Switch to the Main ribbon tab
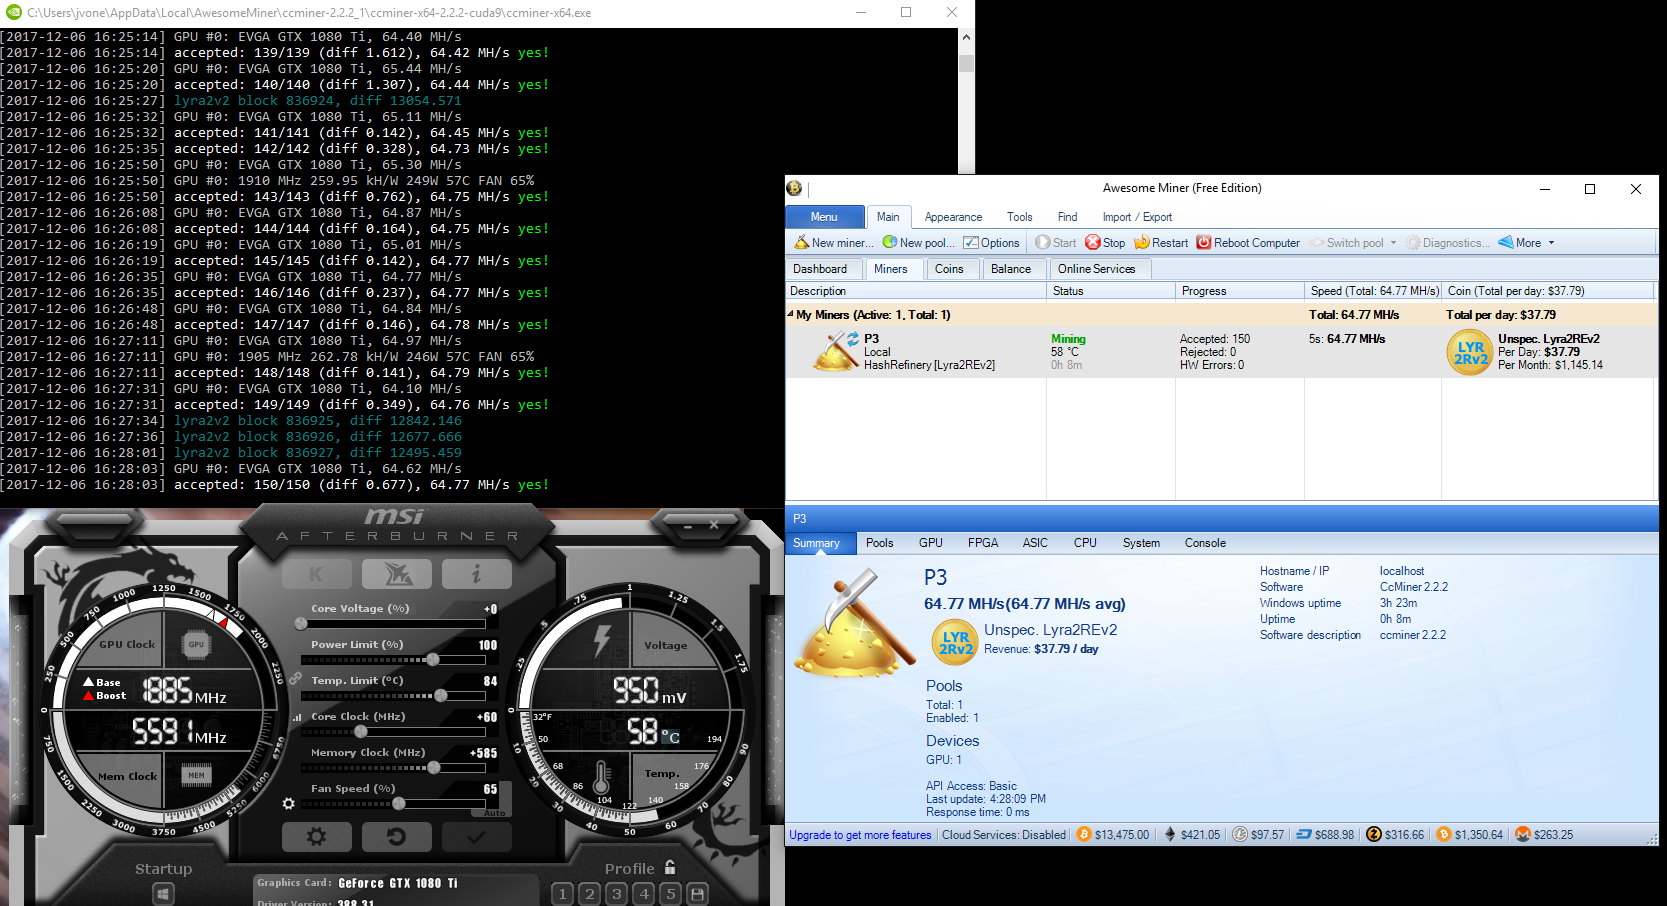The width and height of the screenshot is (1667, 906). tap(888, 217)
